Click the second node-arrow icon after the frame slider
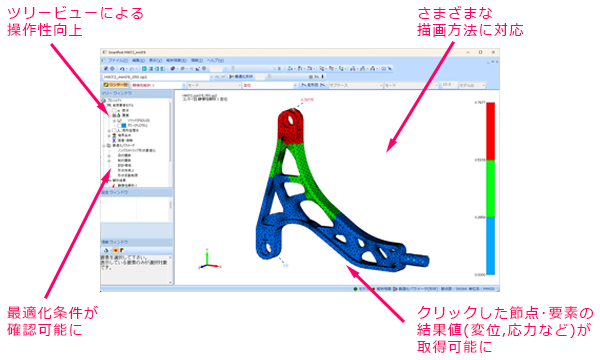This screenshot has height=360, width=600. [x=300, y=68]
